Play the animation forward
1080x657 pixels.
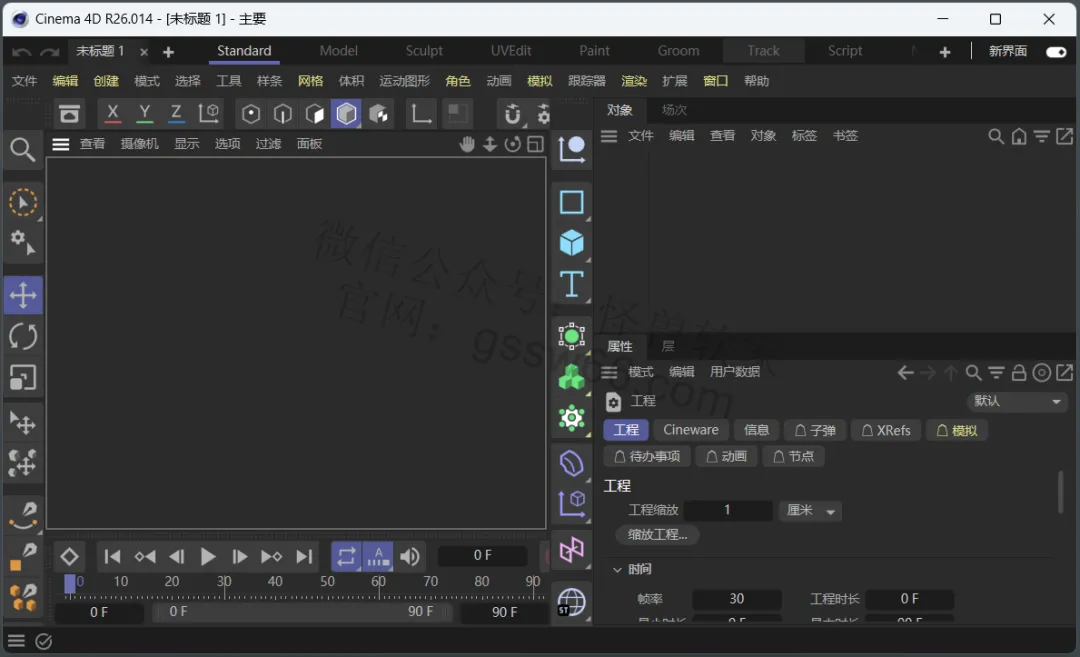(207, 556)
